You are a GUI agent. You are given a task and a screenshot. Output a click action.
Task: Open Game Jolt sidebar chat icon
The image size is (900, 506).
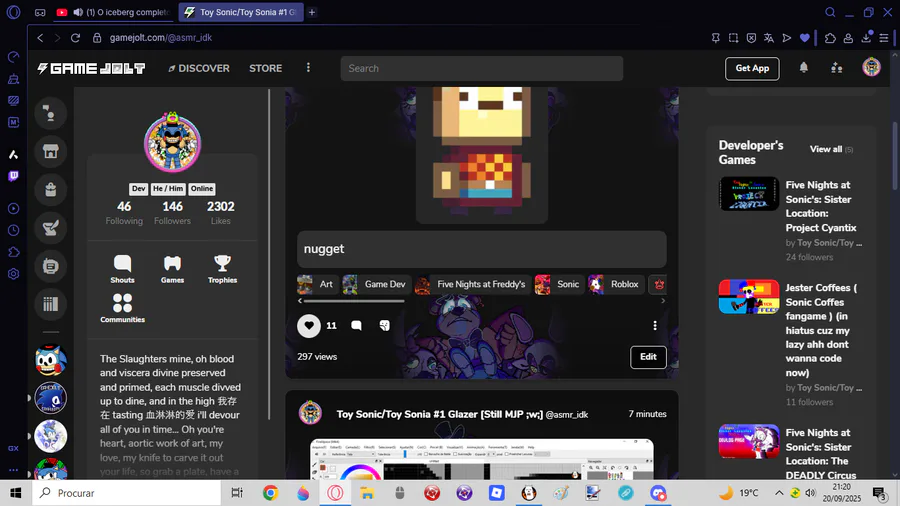[x=51, y=266]
